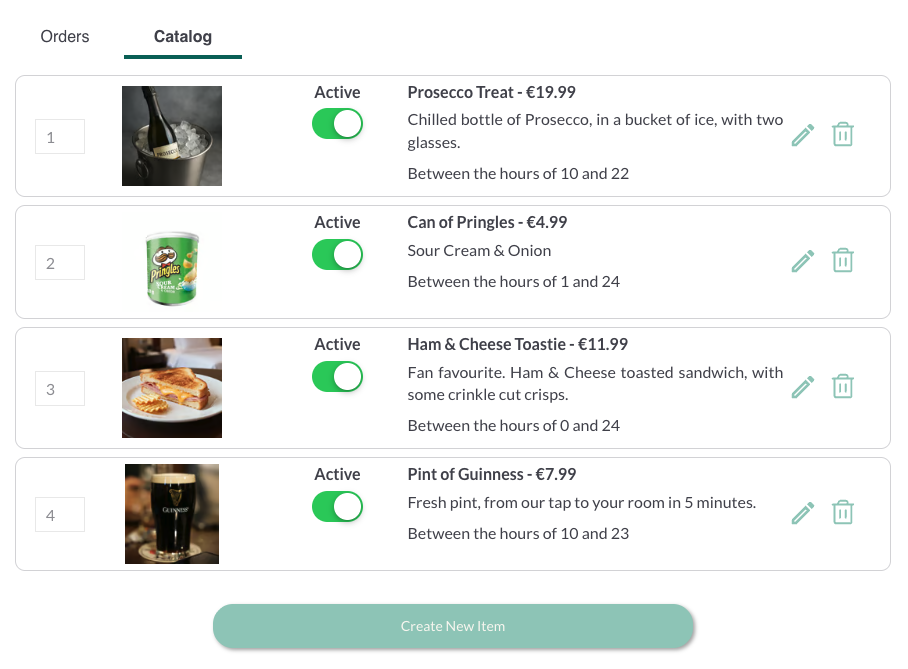Deactivate the Ham & Cheese Toastie listing
The width and height of the screenshot is (908, 669).
(337, 377)
